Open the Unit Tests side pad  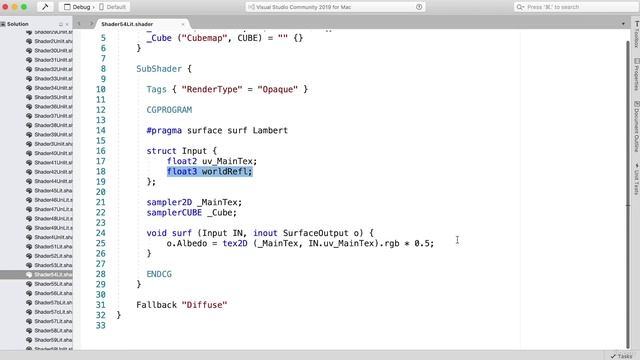coord(636,179)
